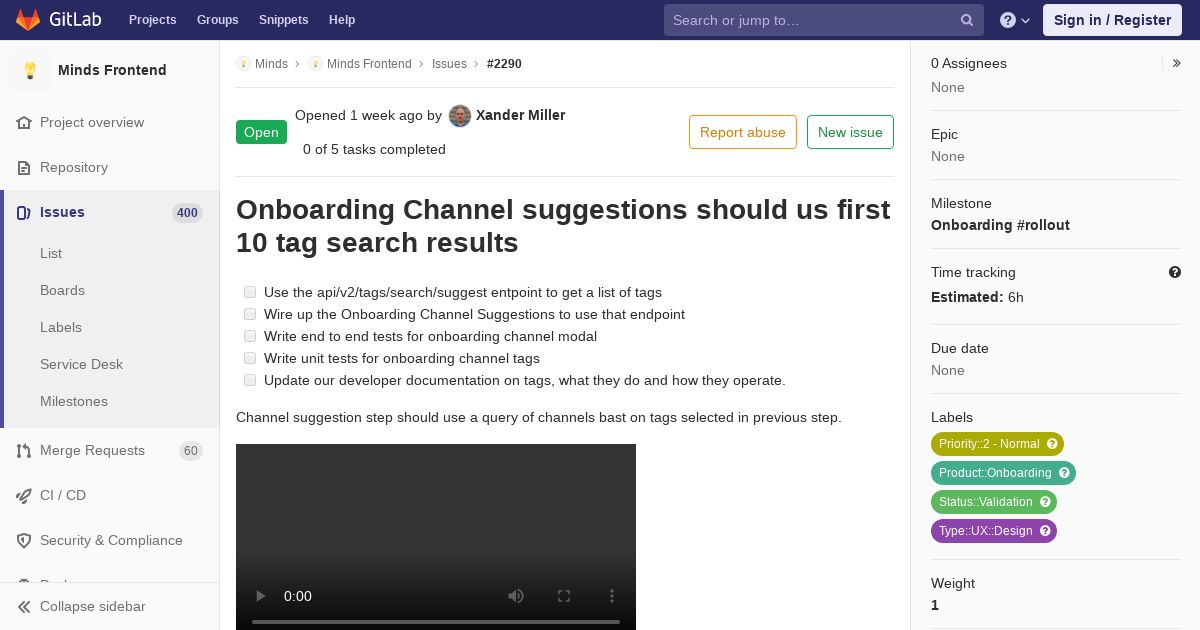Click the Type::UX::Design label

point(986,531)
